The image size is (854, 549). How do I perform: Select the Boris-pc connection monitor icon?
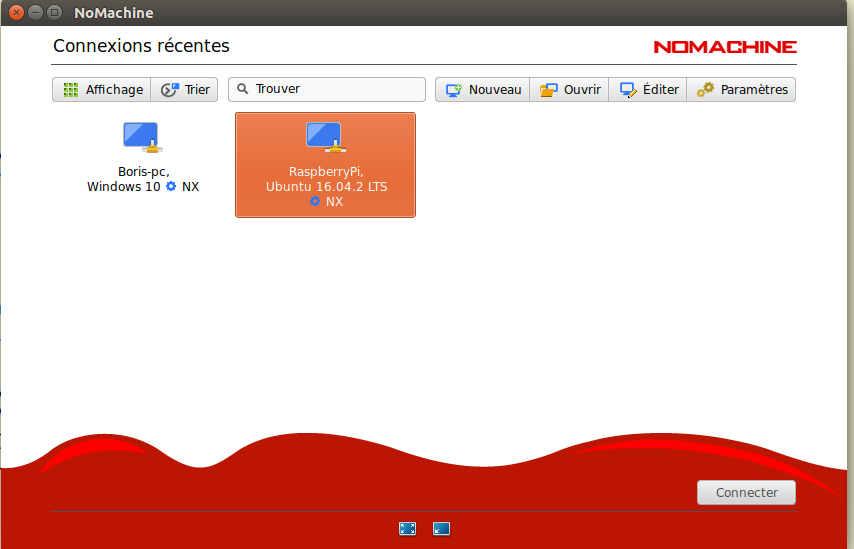pyautogui.click(x=143, y=137)
